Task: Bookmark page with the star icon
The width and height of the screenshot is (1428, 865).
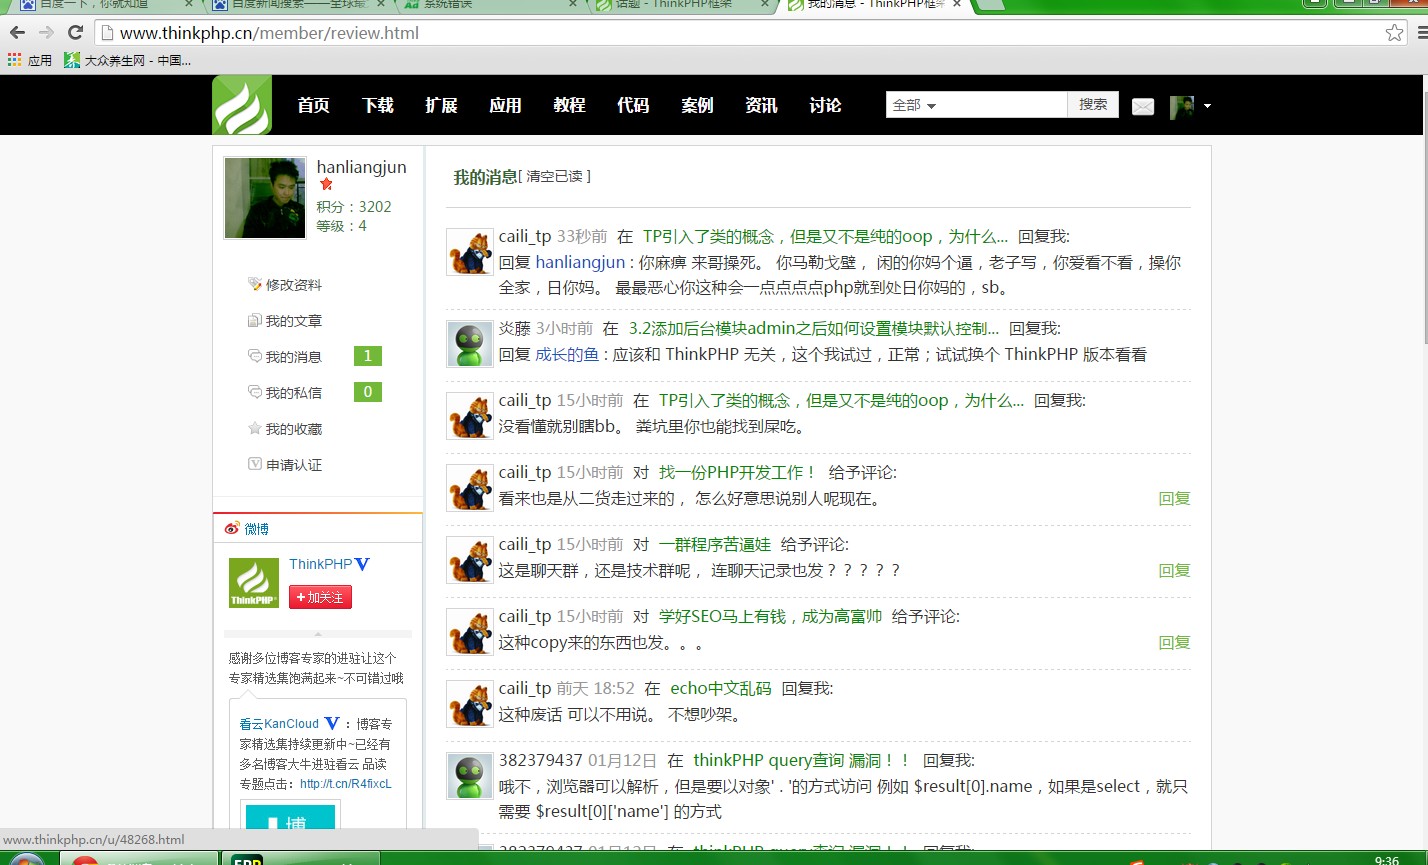Action: click(x=1394, y=33)
